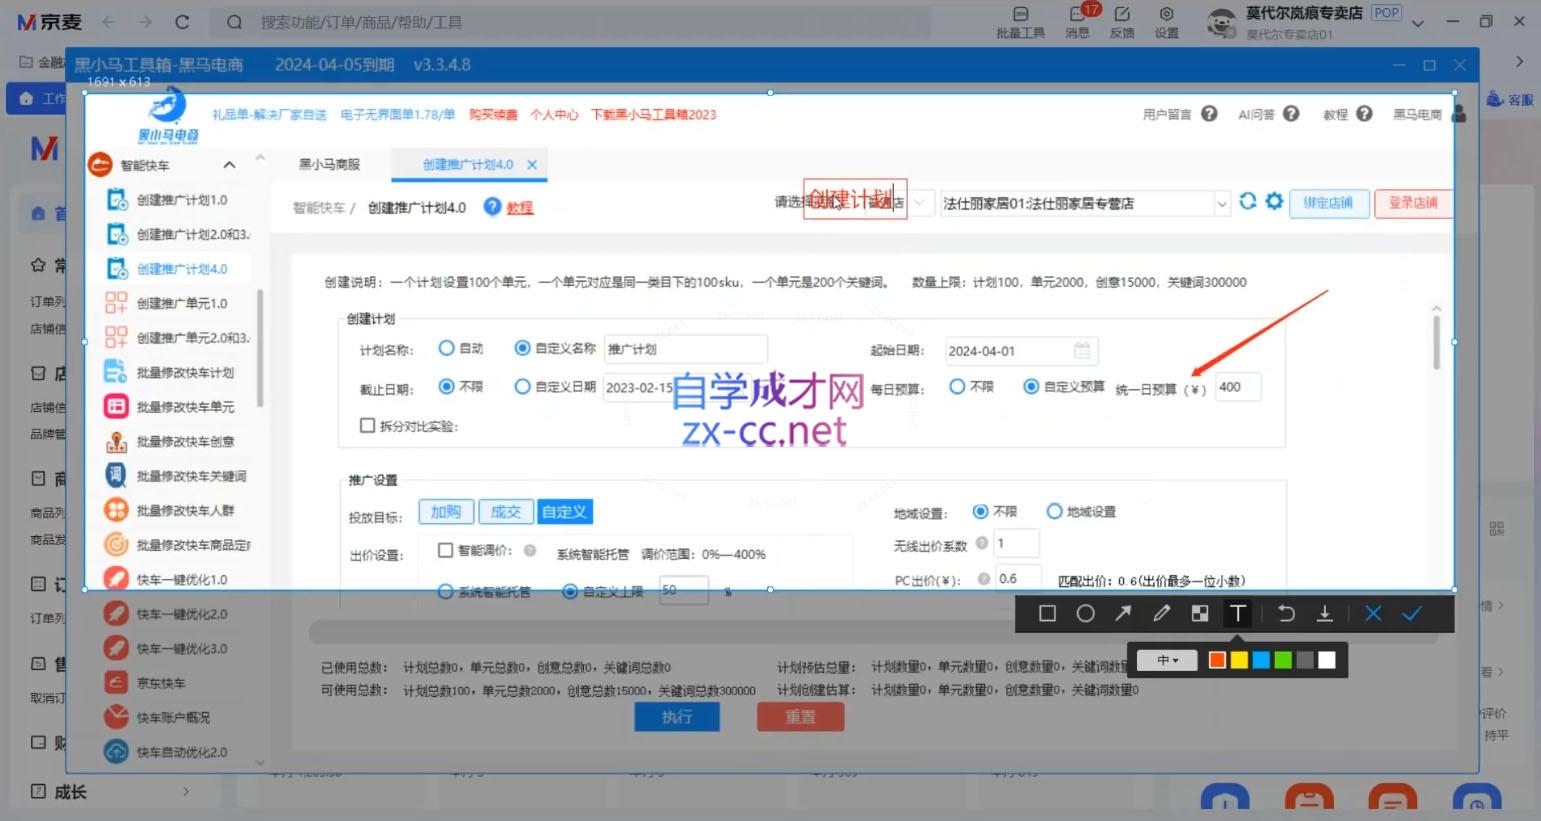Open the red 教程 link
Screen dimensions: 1541x821
pos(520,208)
